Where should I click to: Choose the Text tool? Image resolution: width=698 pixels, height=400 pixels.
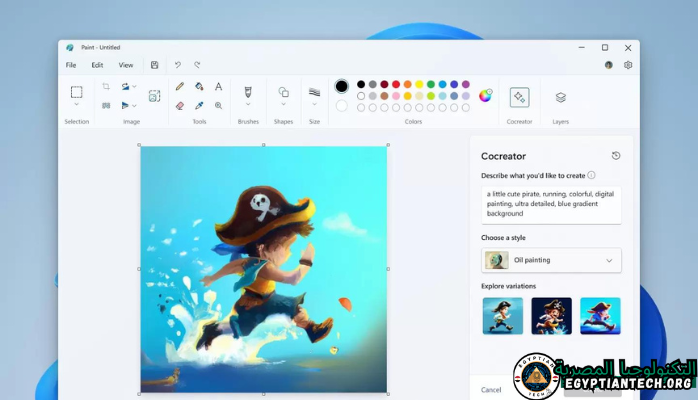pyautogui.click(x=218, y=87)
